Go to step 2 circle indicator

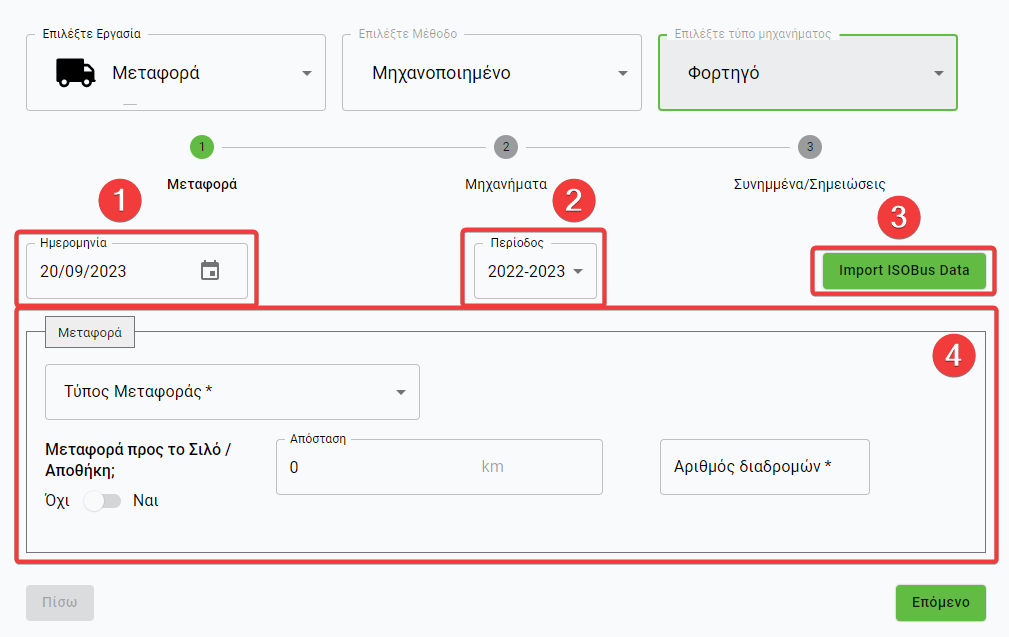click(x=506, y=147)
